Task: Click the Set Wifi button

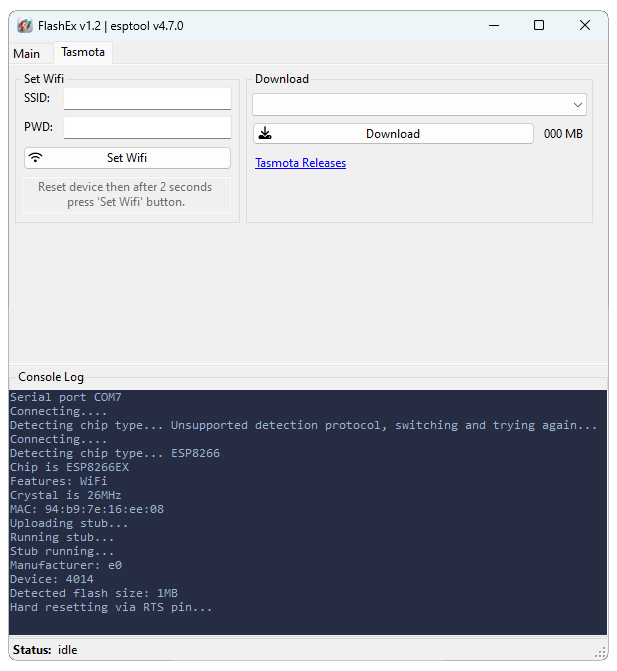Action: [128, 158]
